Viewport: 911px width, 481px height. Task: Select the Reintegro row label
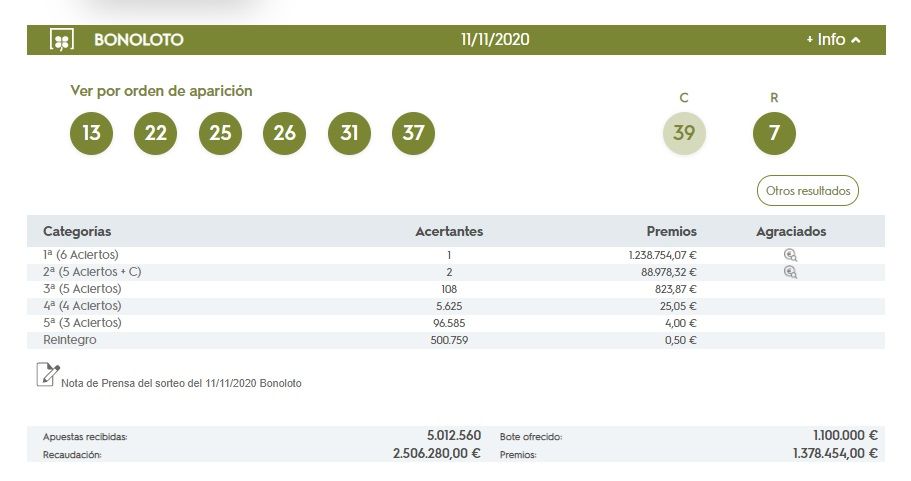tap(70, 340)
